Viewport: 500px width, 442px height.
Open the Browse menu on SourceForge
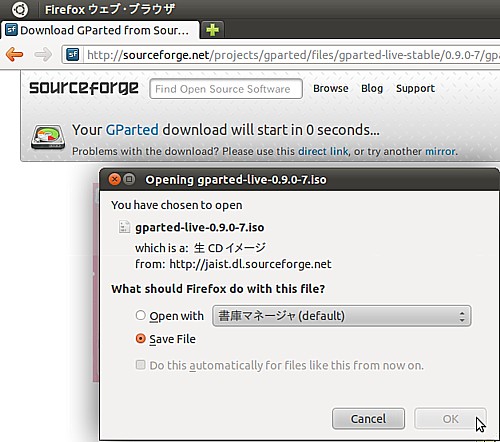(331, 88)
